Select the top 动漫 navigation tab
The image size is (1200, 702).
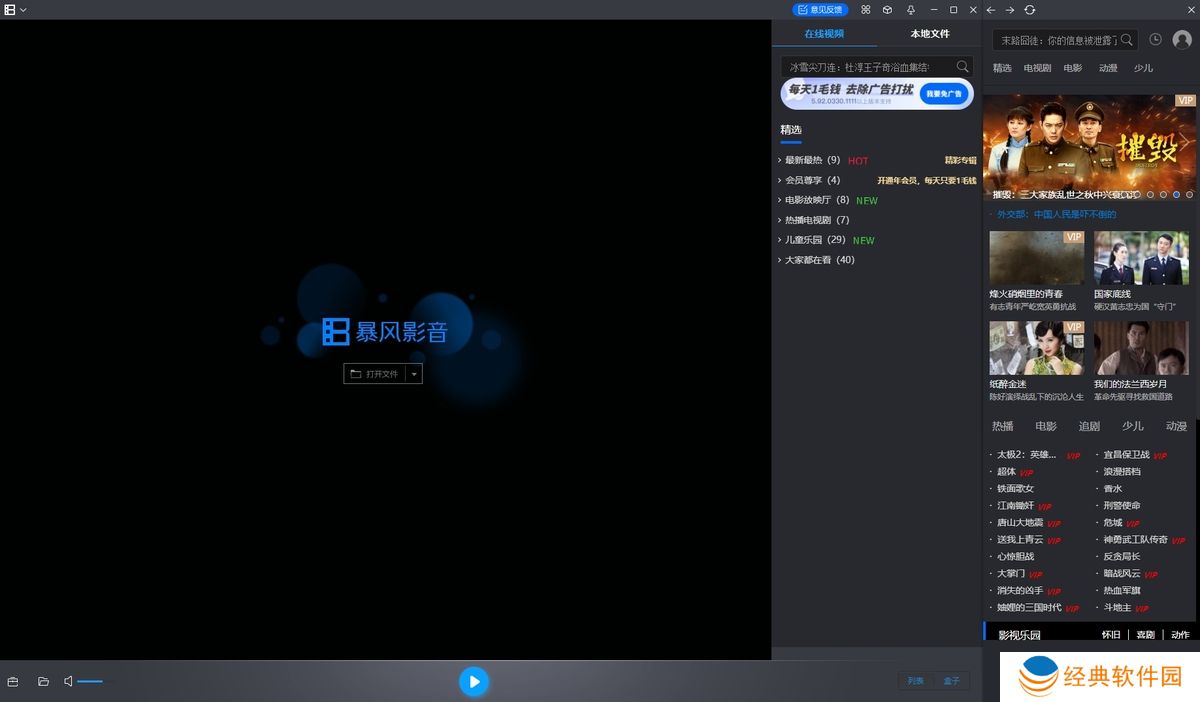pos(1108,68)
